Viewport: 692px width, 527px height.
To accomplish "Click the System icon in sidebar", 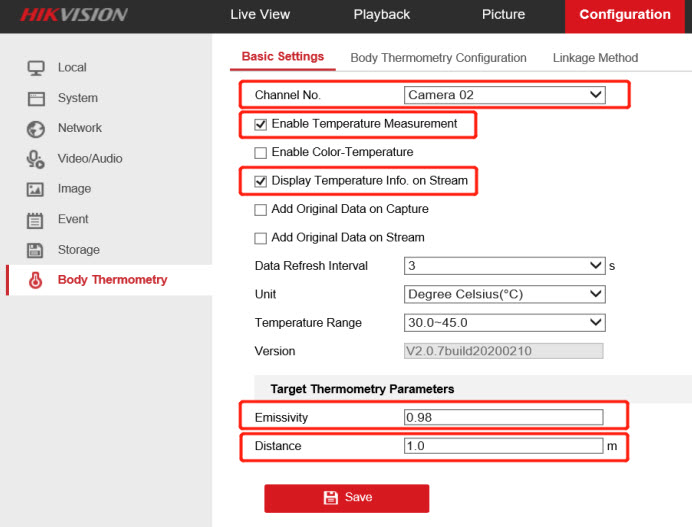I will click(x=36, y=98).
